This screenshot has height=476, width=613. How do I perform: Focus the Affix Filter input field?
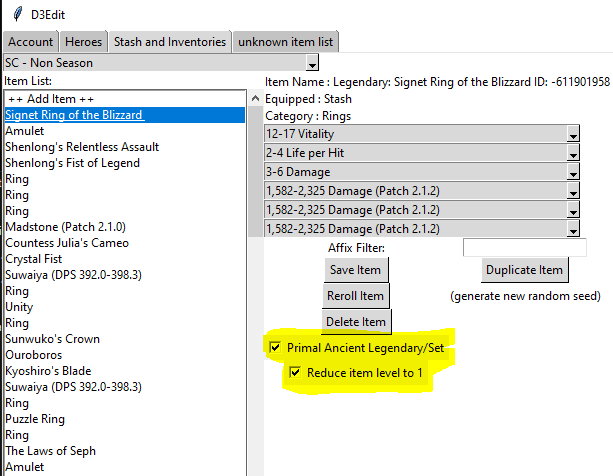[x=525, y=248]
